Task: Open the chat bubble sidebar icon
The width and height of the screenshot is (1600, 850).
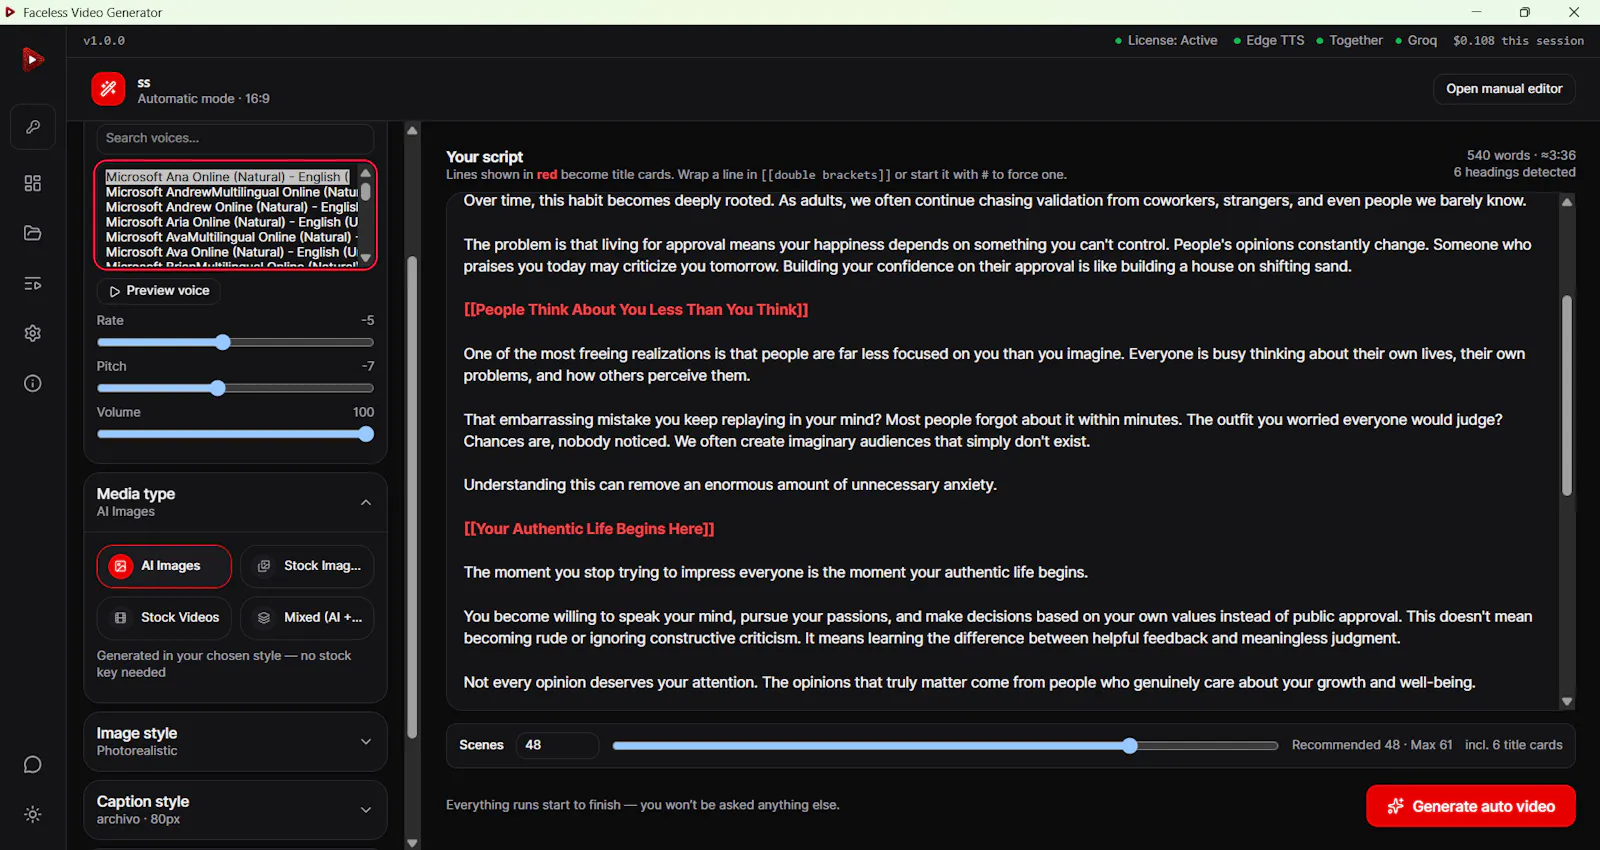Action: coord(33,765)
